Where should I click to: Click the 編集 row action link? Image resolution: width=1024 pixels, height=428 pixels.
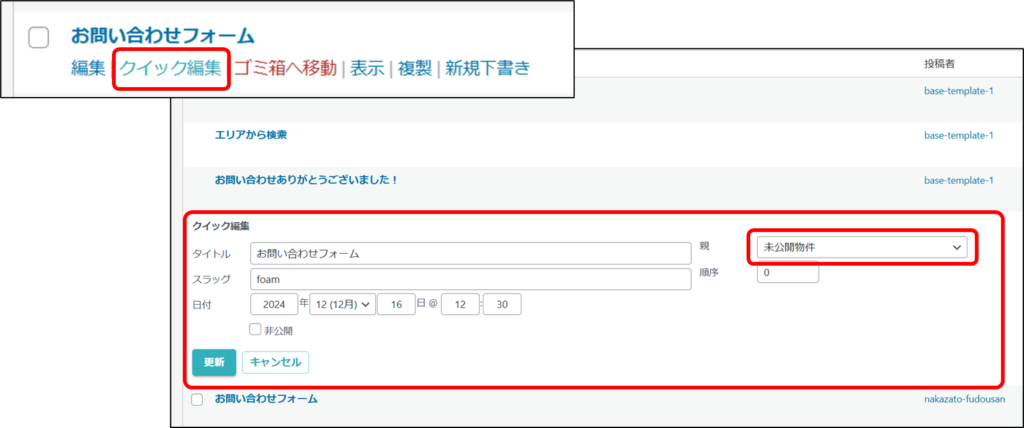(89, 69)
